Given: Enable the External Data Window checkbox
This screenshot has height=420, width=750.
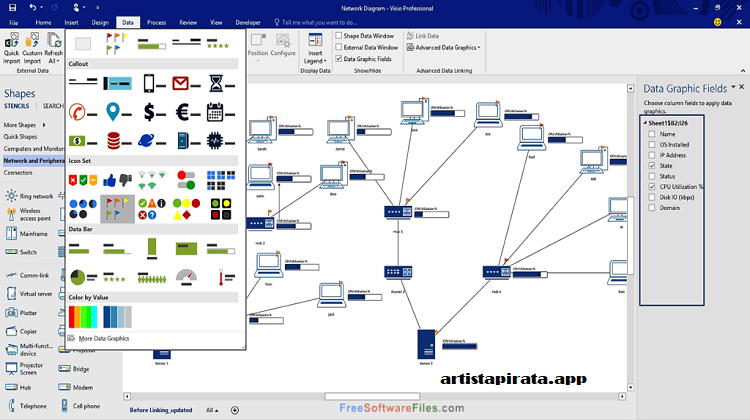Looking at the screenshot, I should coord(339,47).
